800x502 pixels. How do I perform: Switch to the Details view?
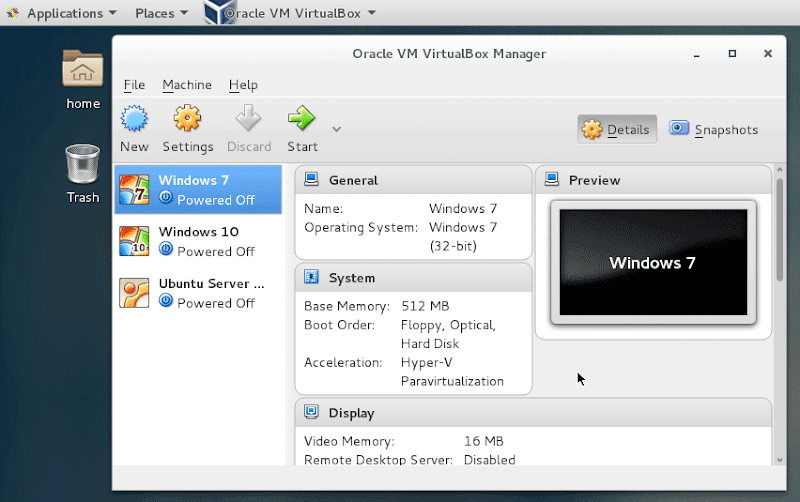tap(617, 130)
